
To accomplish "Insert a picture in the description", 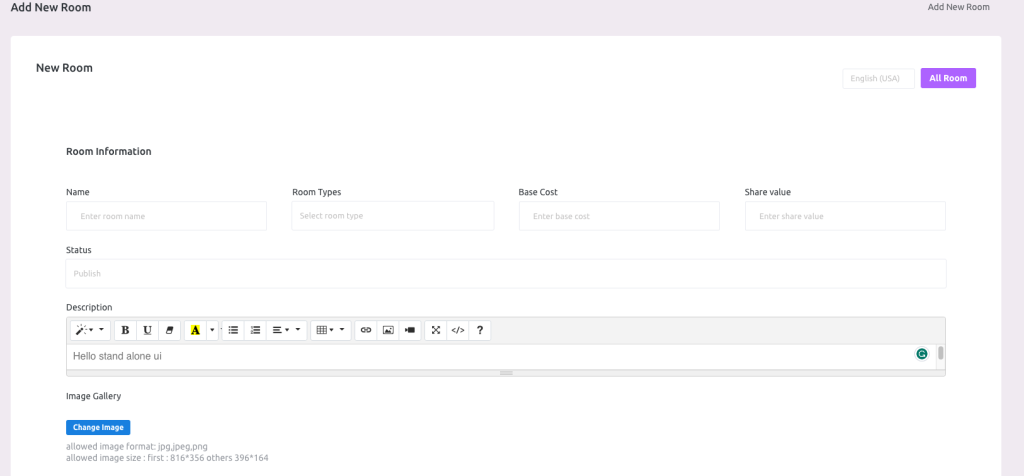I will pyautogui.click(x=388, y=330).
